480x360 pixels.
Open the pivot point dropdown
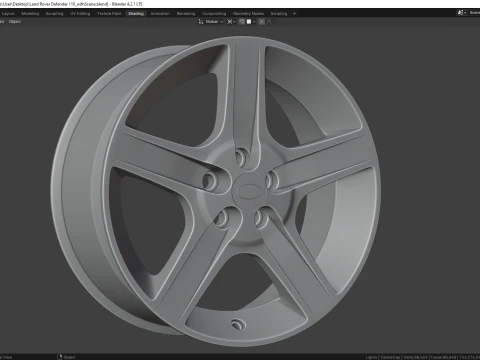pyautogui.click(x=231, y=22)
